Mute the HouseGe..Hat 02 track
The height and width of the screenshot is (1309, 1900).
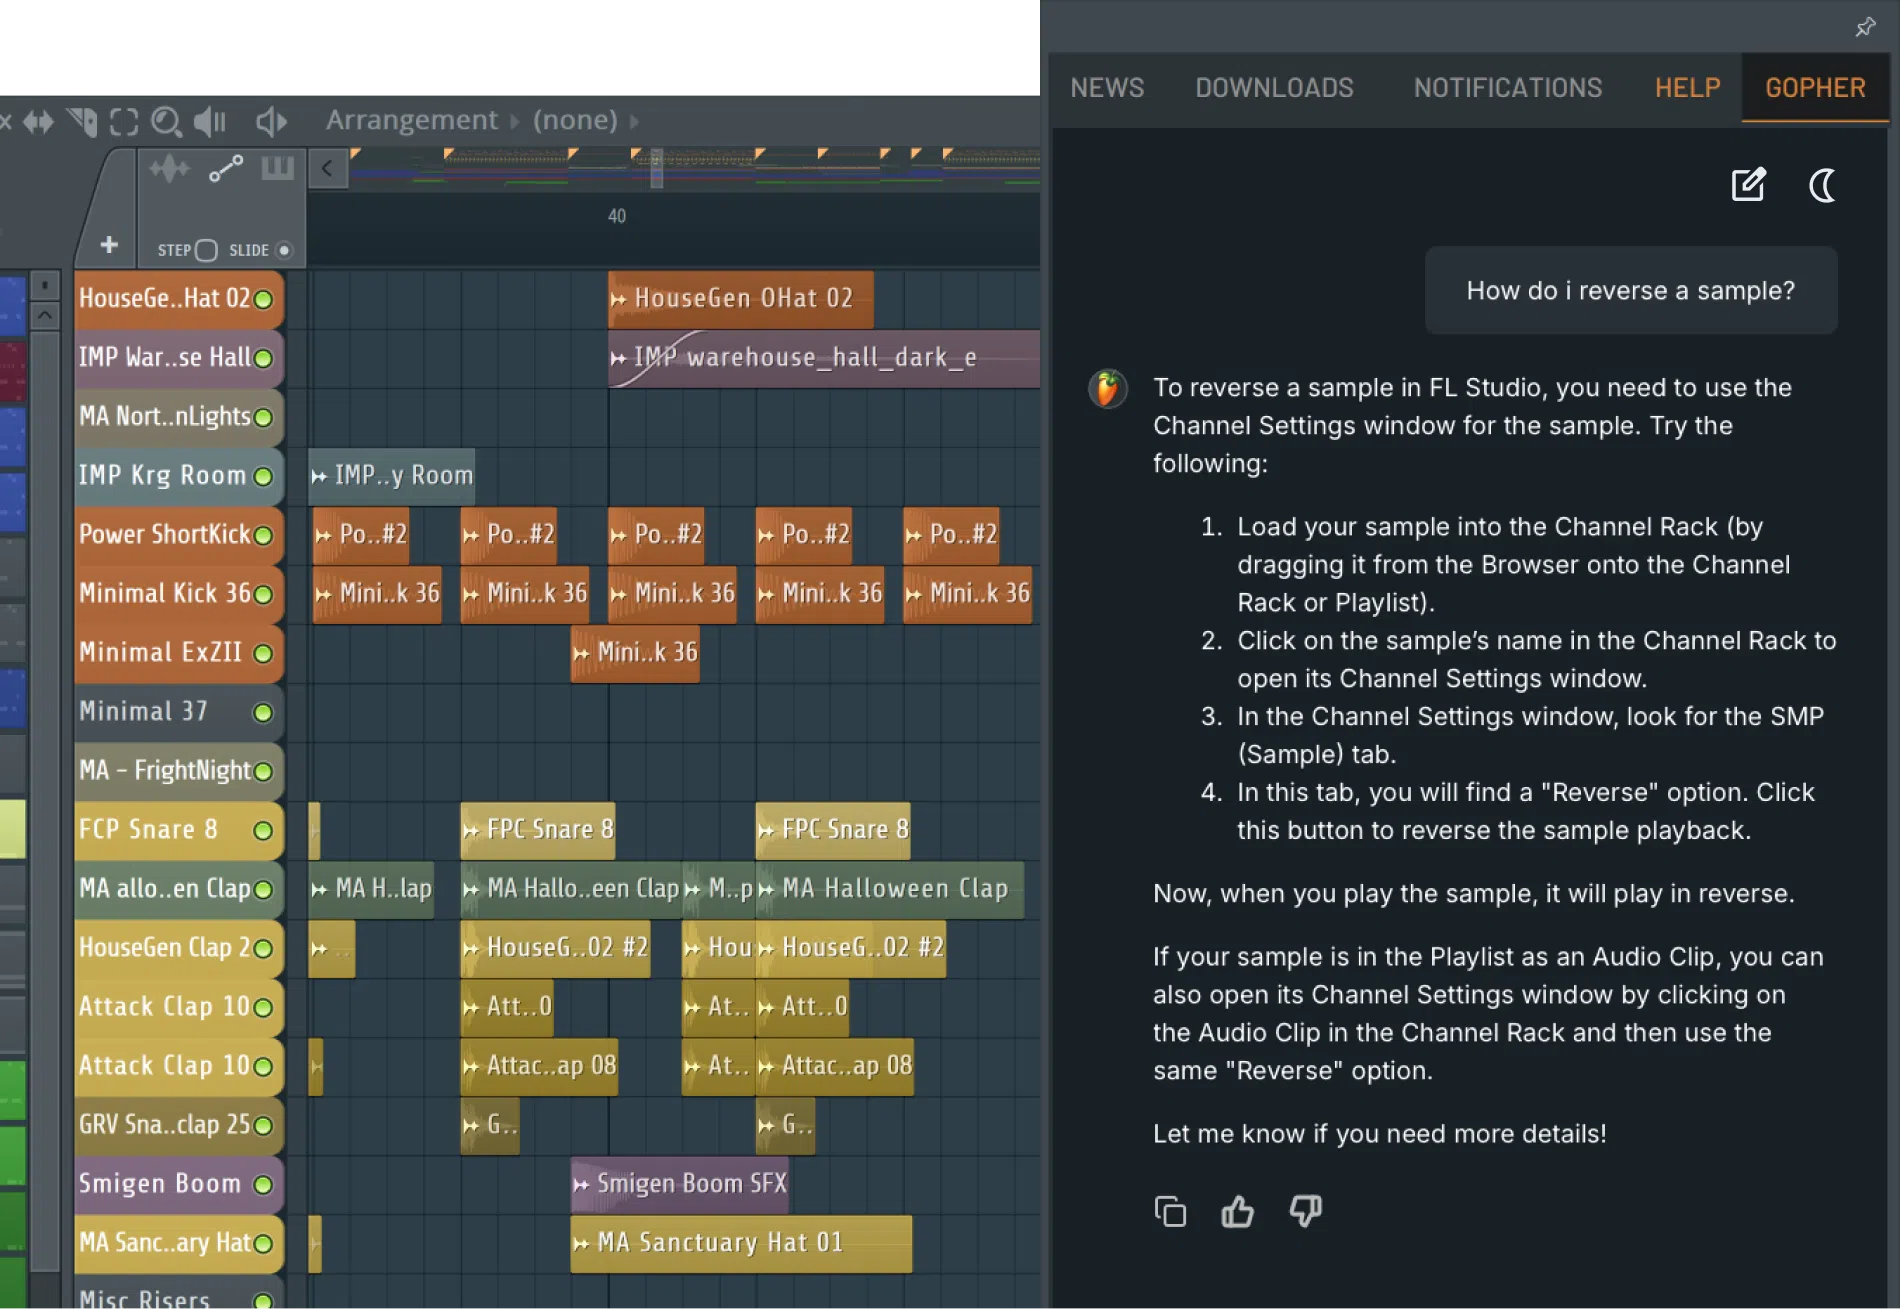point(263,299)
